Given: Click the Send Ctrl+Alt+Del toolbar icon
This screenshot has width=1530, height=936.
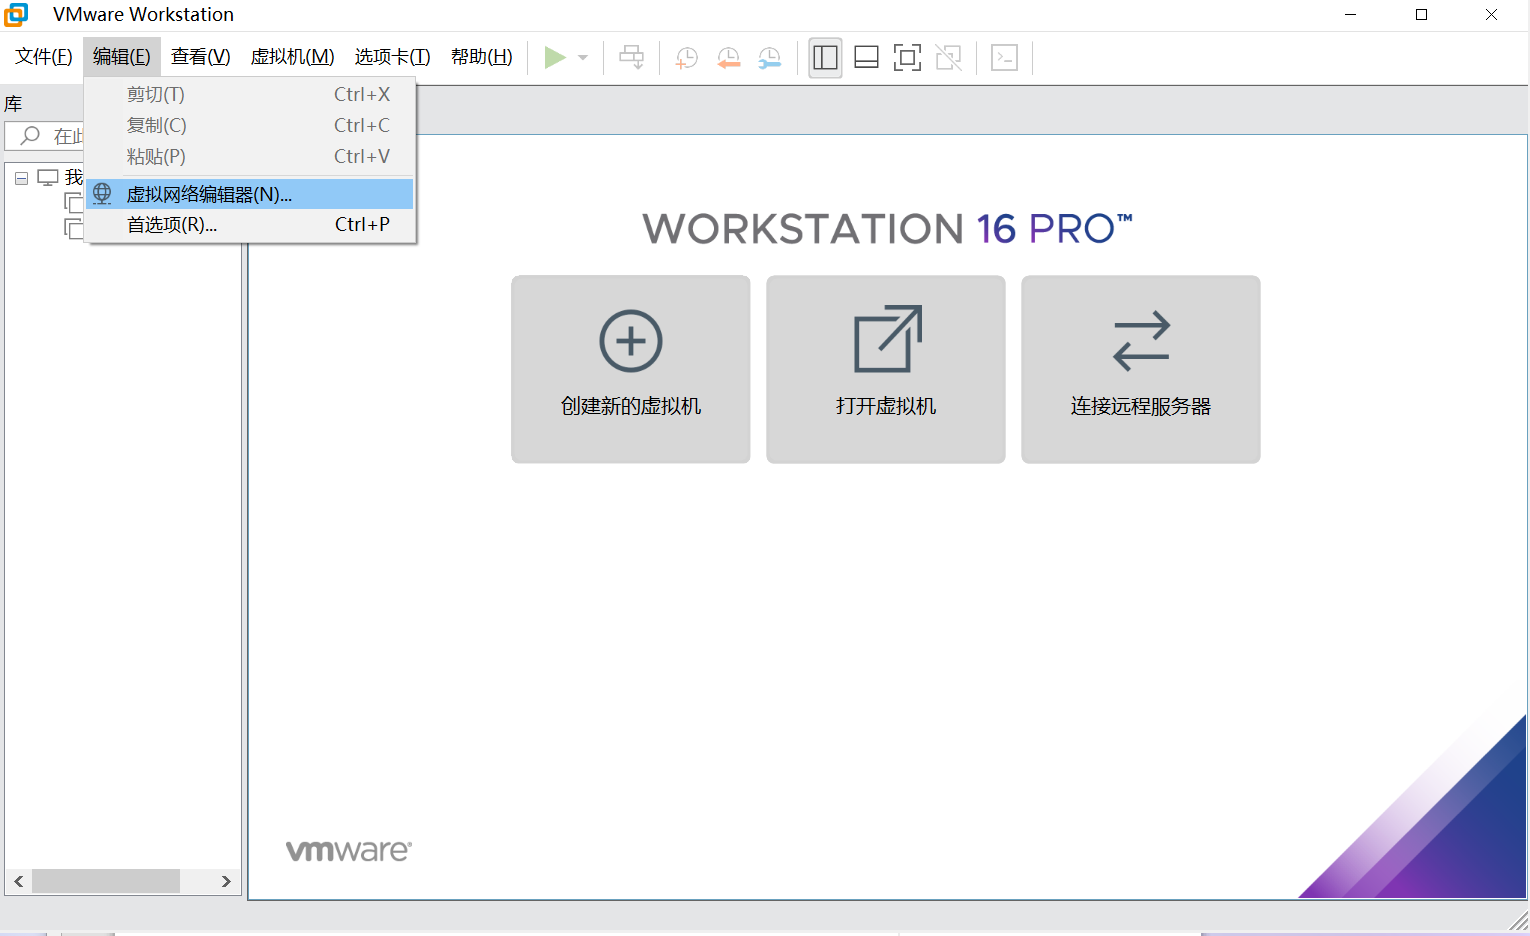Looking at the screenshot, I should [631, 57].
